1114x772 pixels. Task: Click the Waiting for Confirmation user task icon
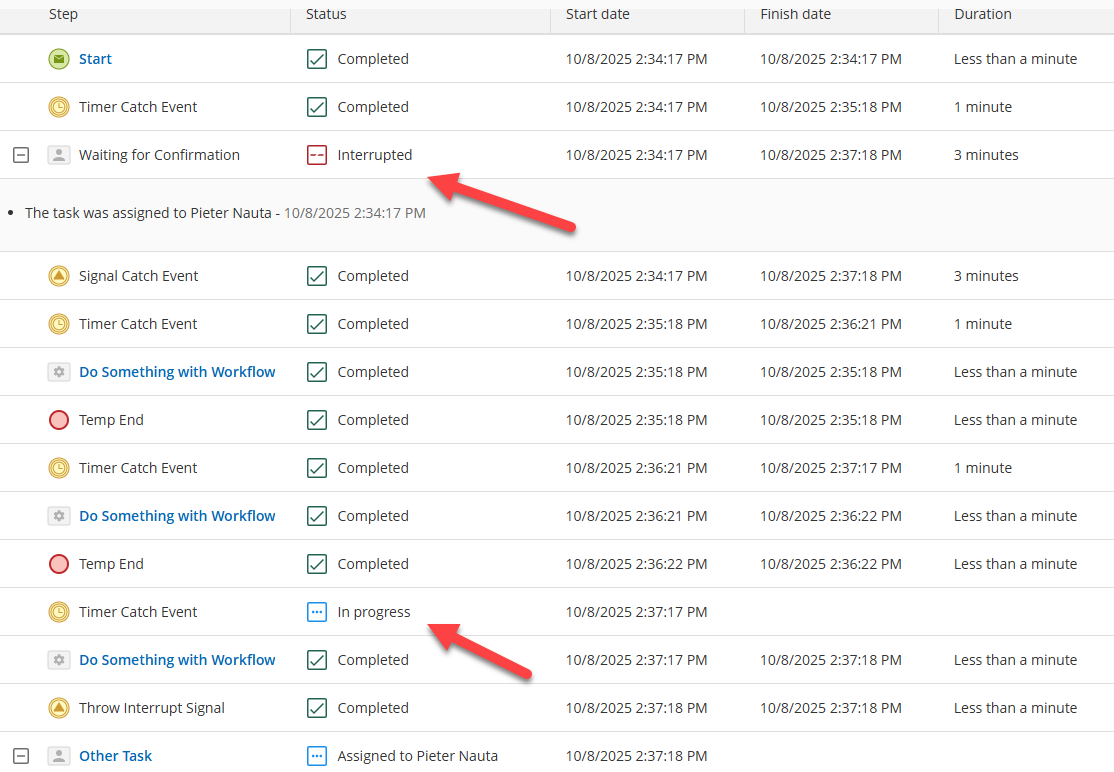pyautogui.click(x=59, y=155)
